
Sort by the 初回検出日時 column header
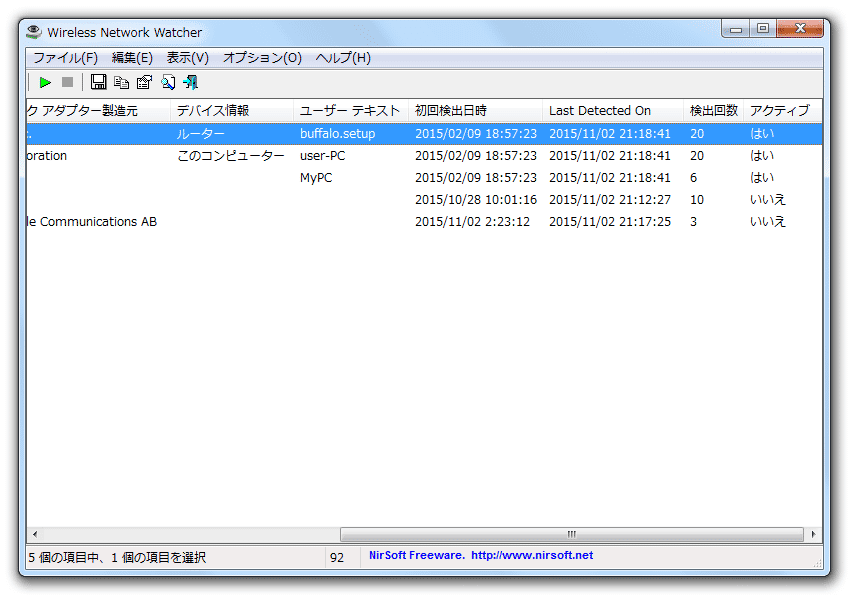[x=475, y=110]
